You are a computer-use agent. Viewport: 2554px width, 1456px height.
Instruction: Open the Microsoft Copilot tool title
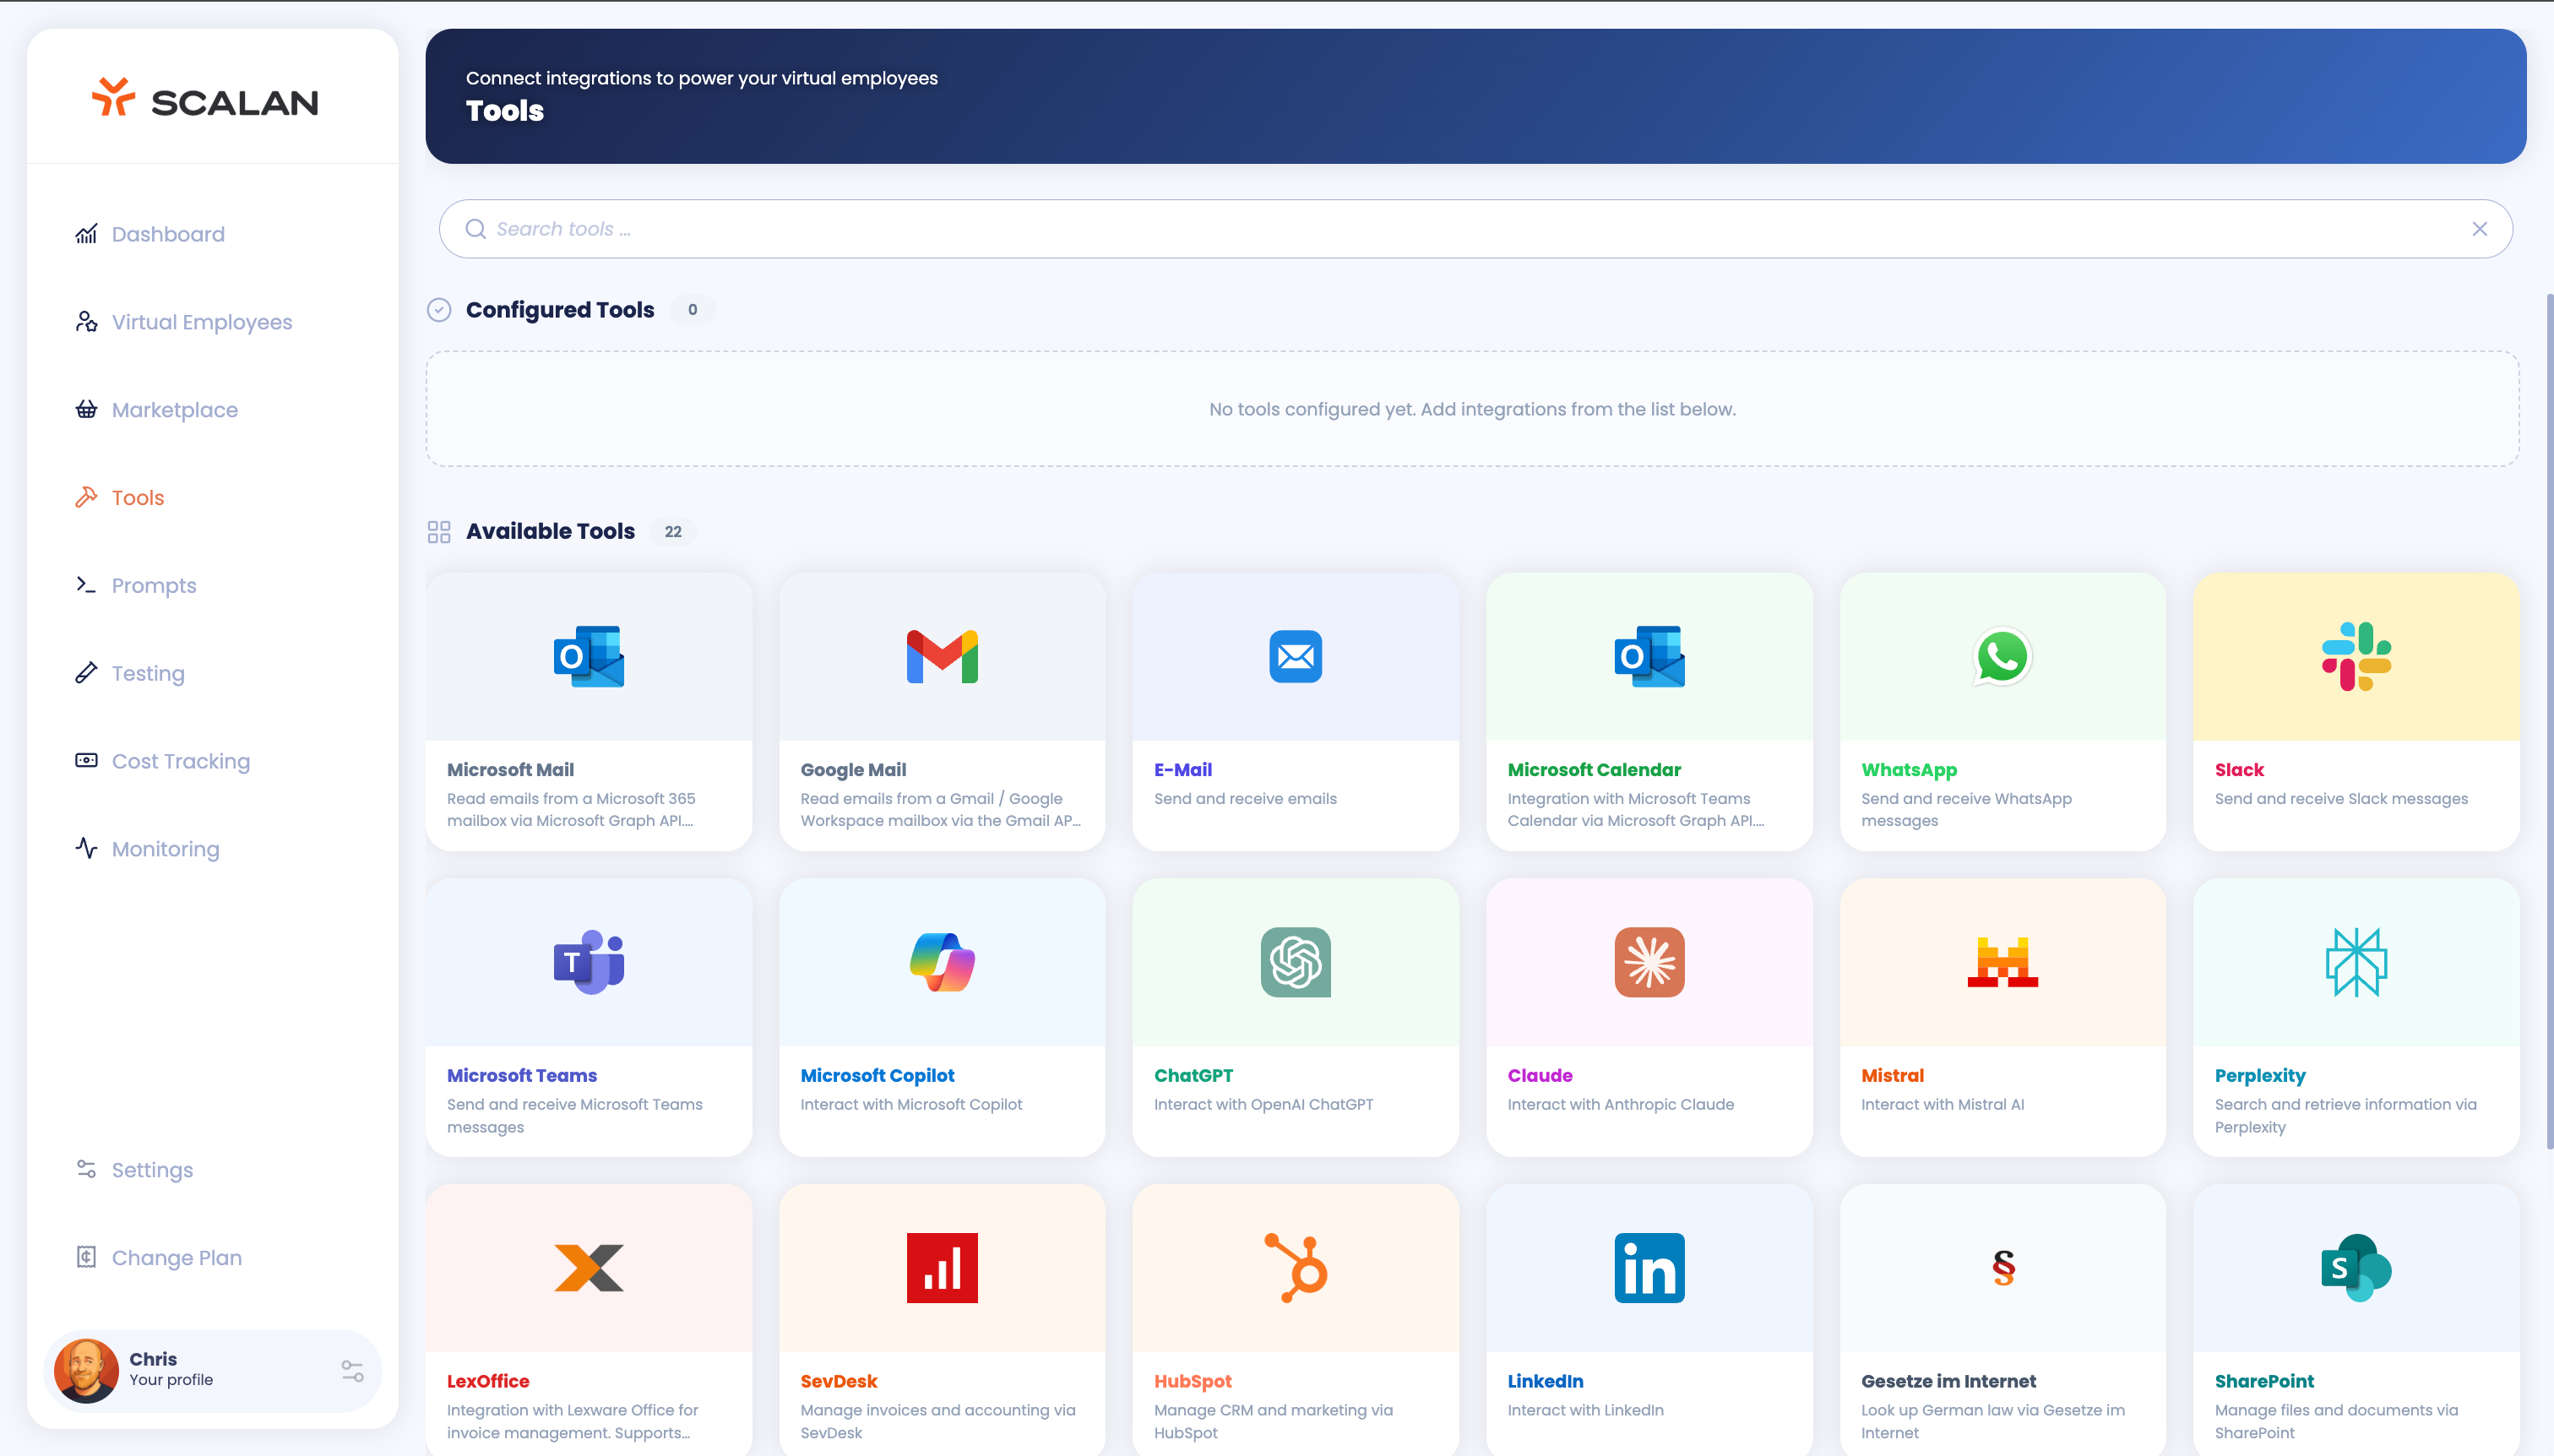click(877, 1076)
